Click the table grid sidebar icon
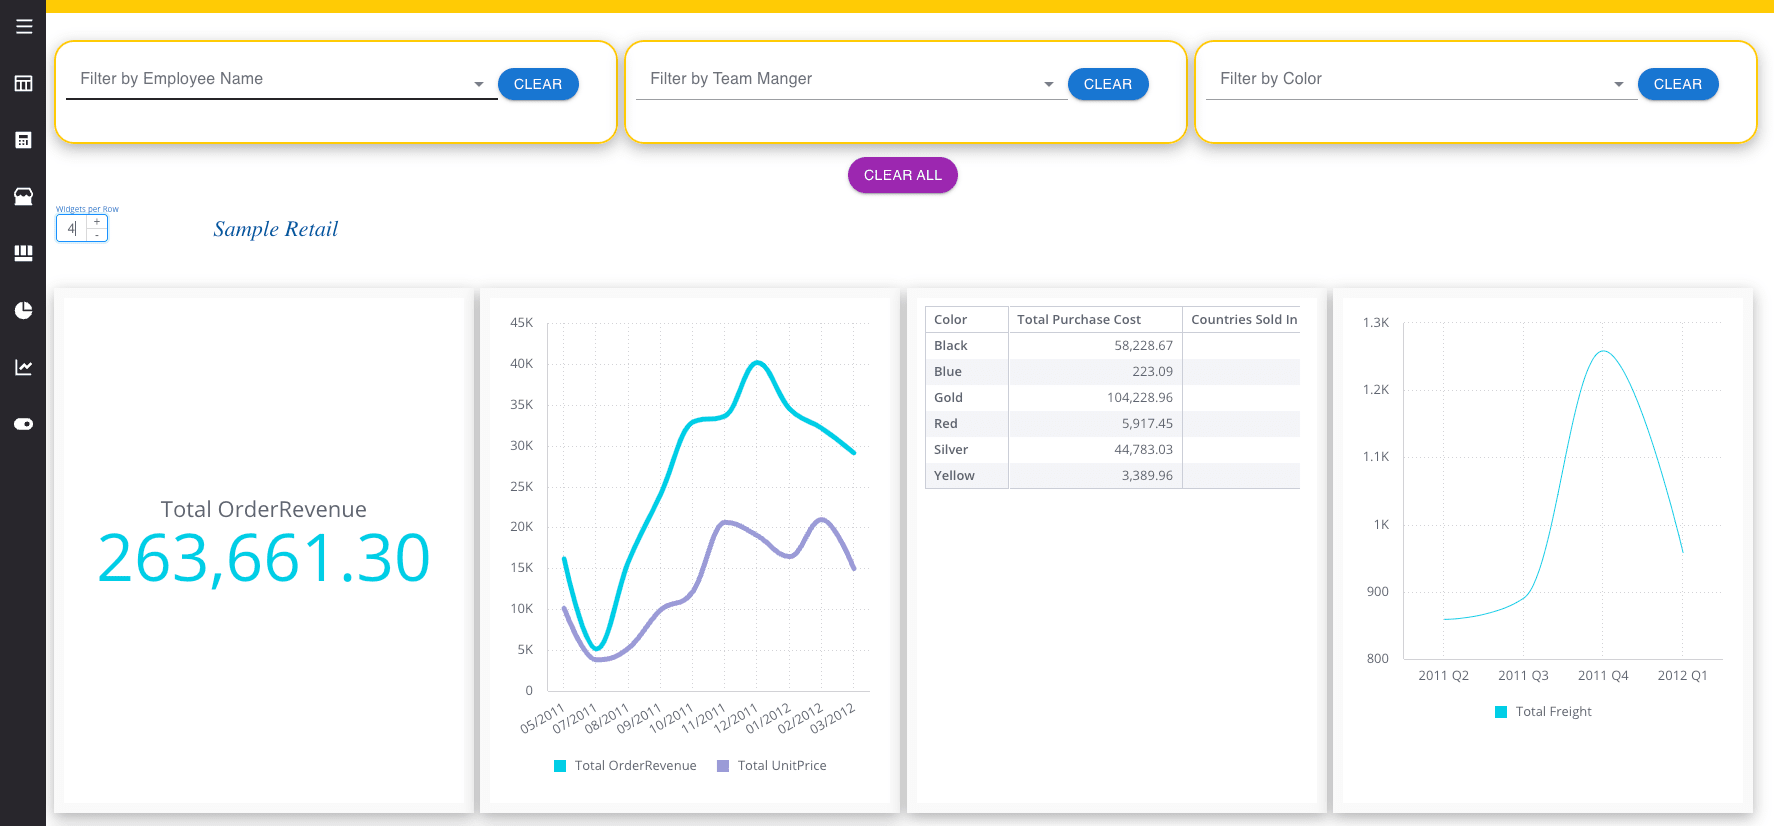The height and width of the screenshot is (826, 1774). (x=24, y=83)
